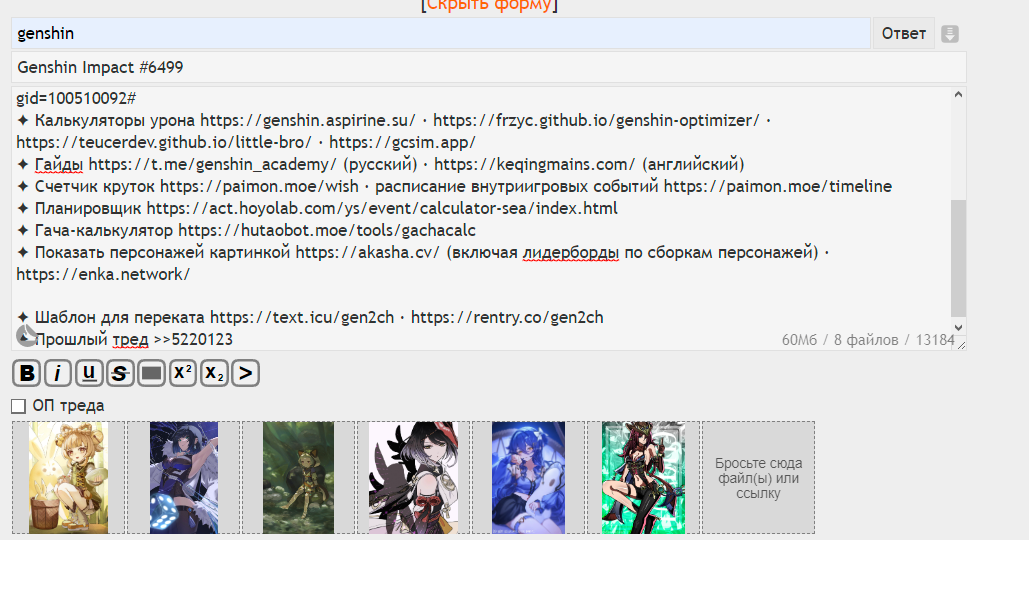Click the teucerdev.github.io little-bro URL text
This screenshot has height=600, width=1029.
(164, 142)
